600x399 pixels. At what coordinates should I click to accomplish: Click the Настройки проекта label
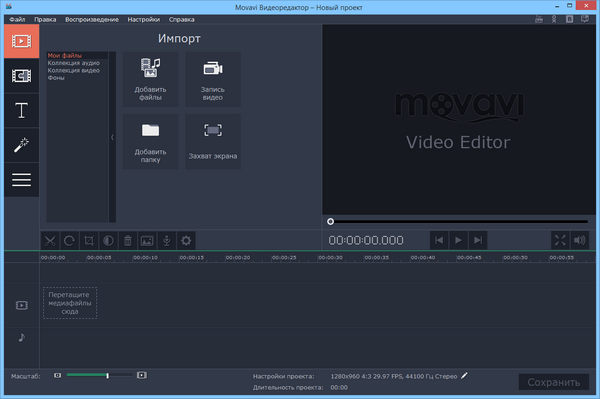click(283, 376)
